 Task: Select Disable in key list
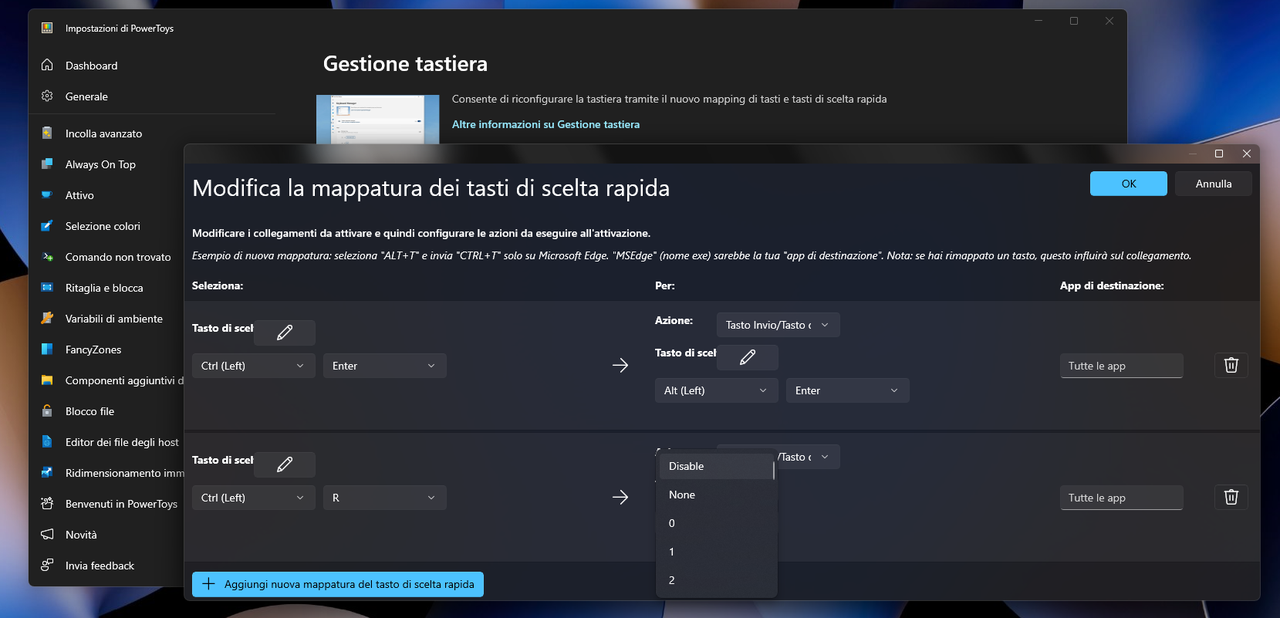pyautogui.click(x=716, y=466)
